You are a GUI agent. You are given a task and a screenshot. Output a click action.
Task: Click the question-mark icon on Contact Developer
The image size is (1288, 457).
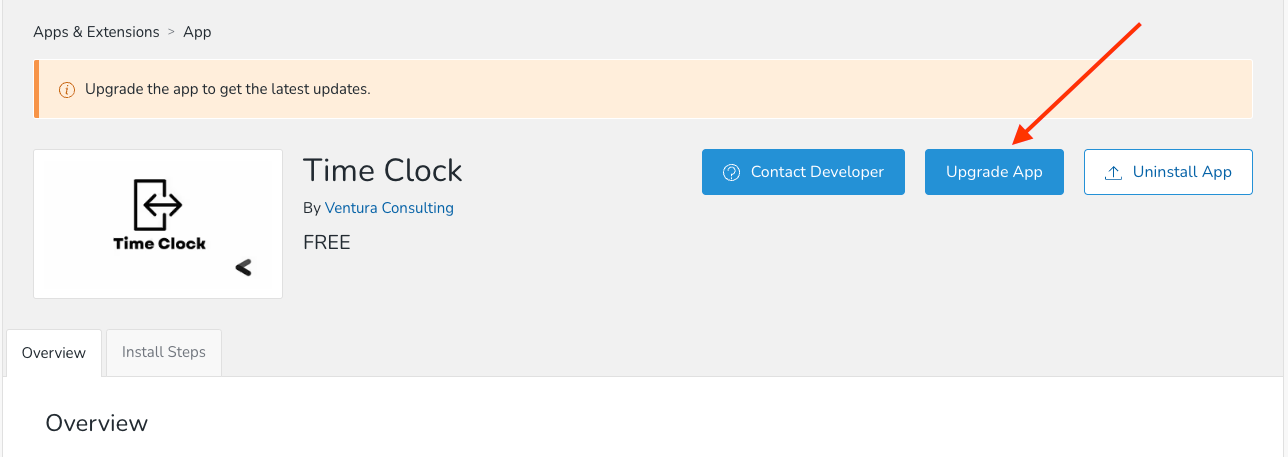(731, 172)
